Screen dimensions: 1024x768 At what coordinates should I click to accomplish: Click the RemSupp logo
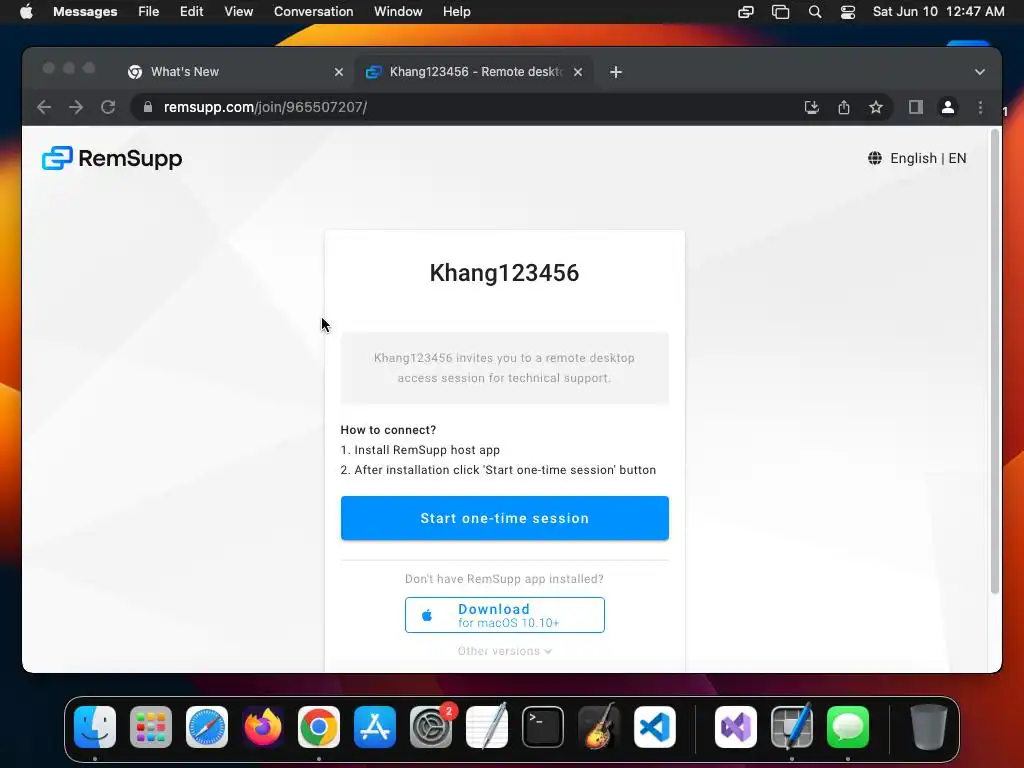112,158
